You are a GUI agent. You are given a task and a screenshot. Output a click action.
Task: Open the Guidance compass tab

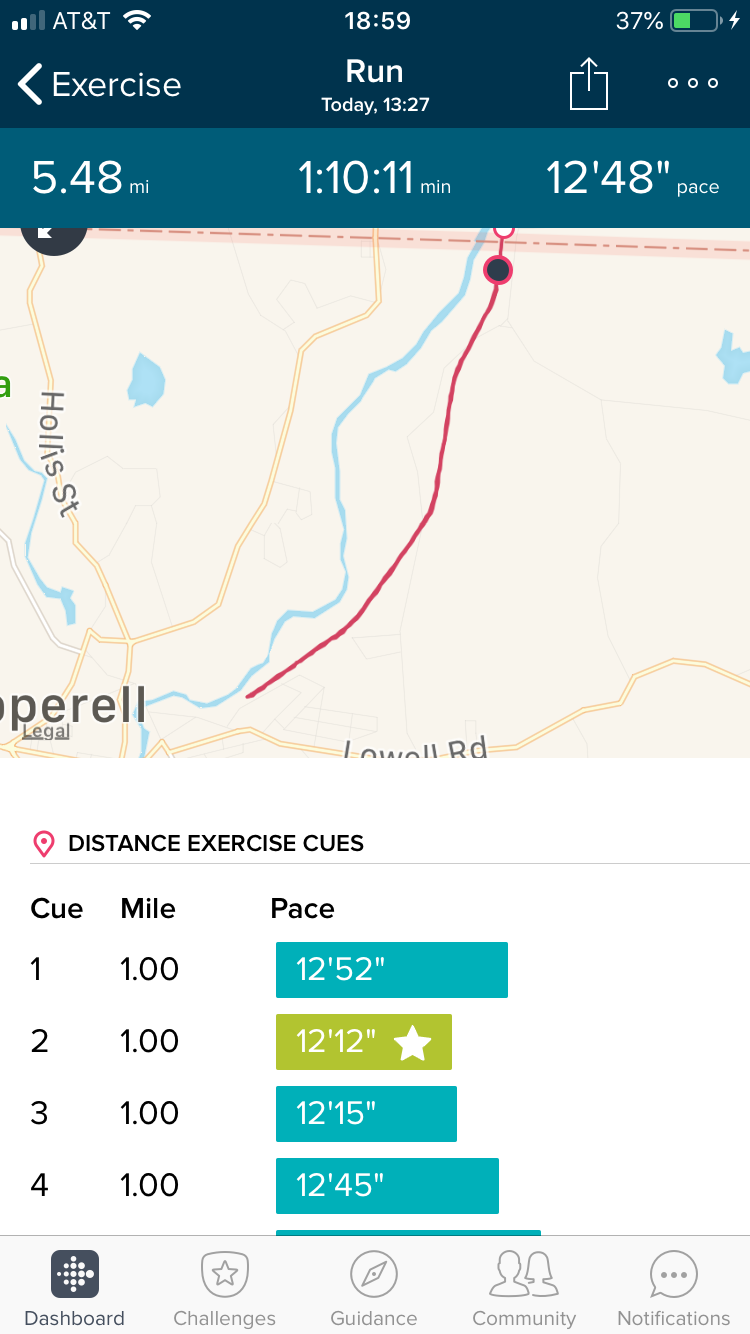point(374,1289)
